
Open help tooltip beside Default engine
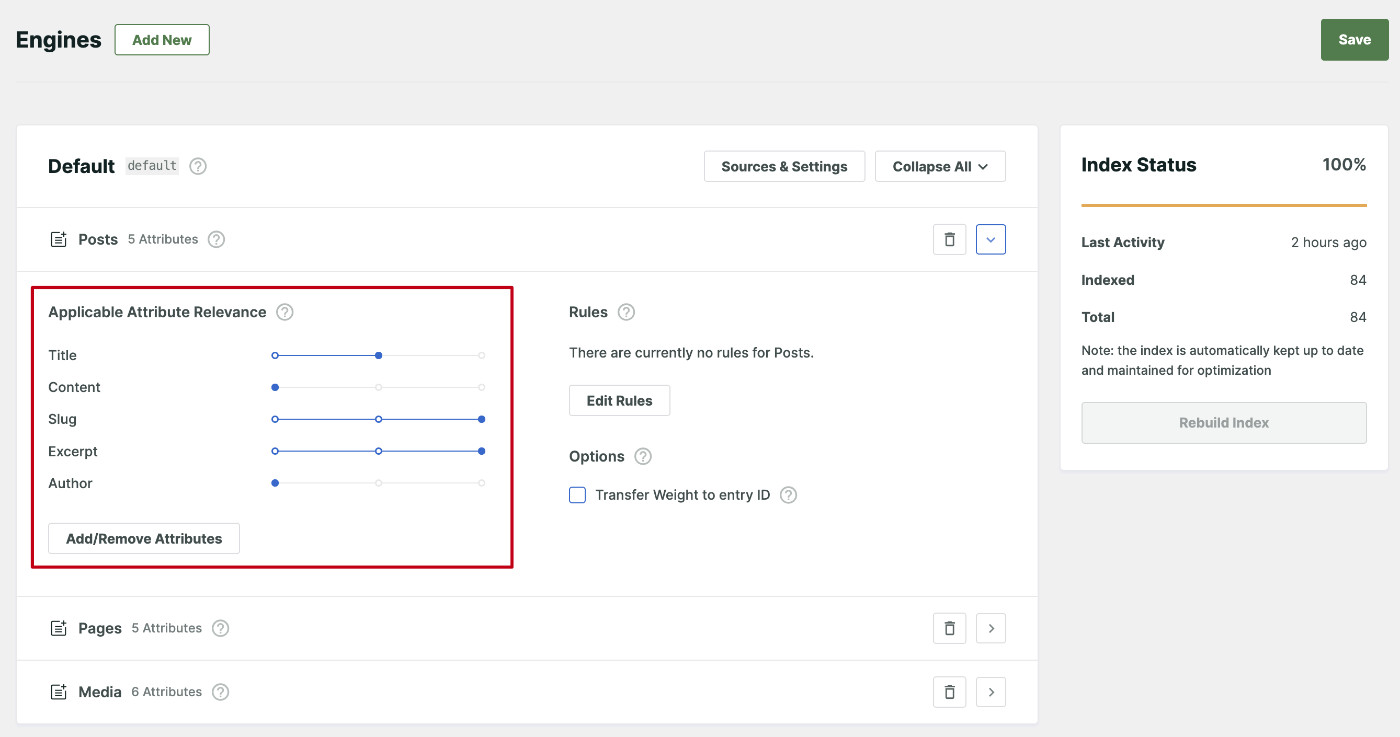(x=197, y=166)
